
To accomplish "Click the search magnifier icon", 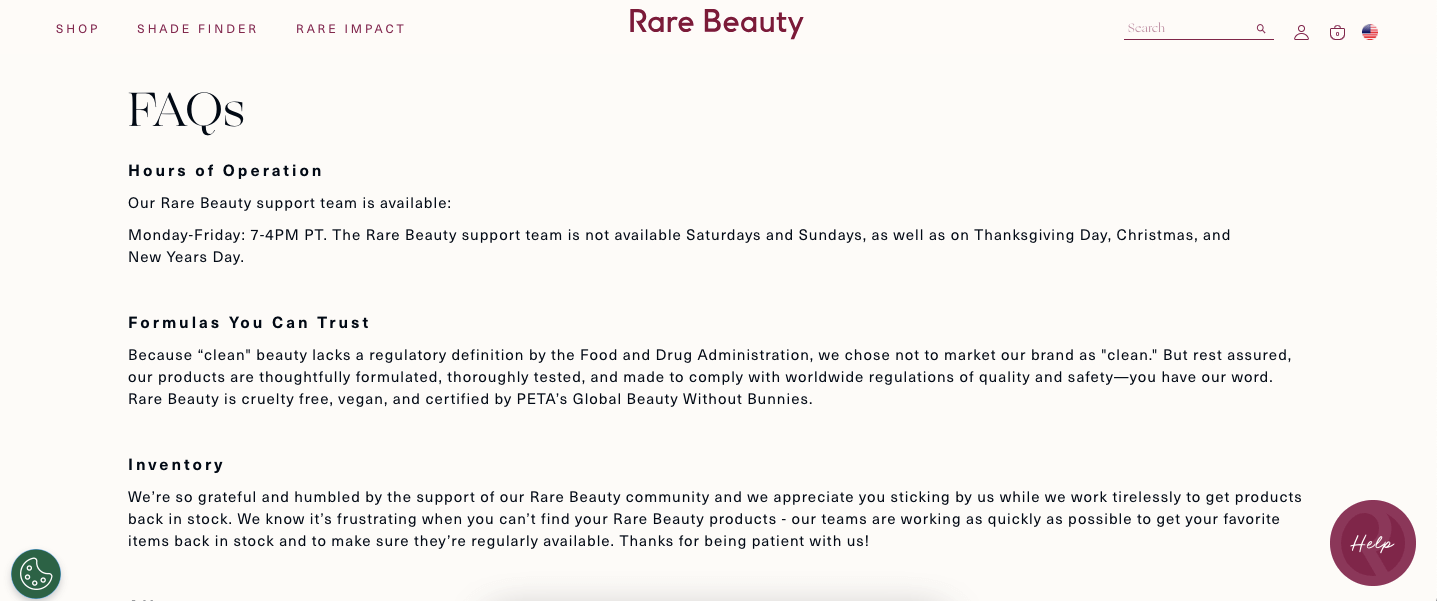I will click(x=1261, y=29).
